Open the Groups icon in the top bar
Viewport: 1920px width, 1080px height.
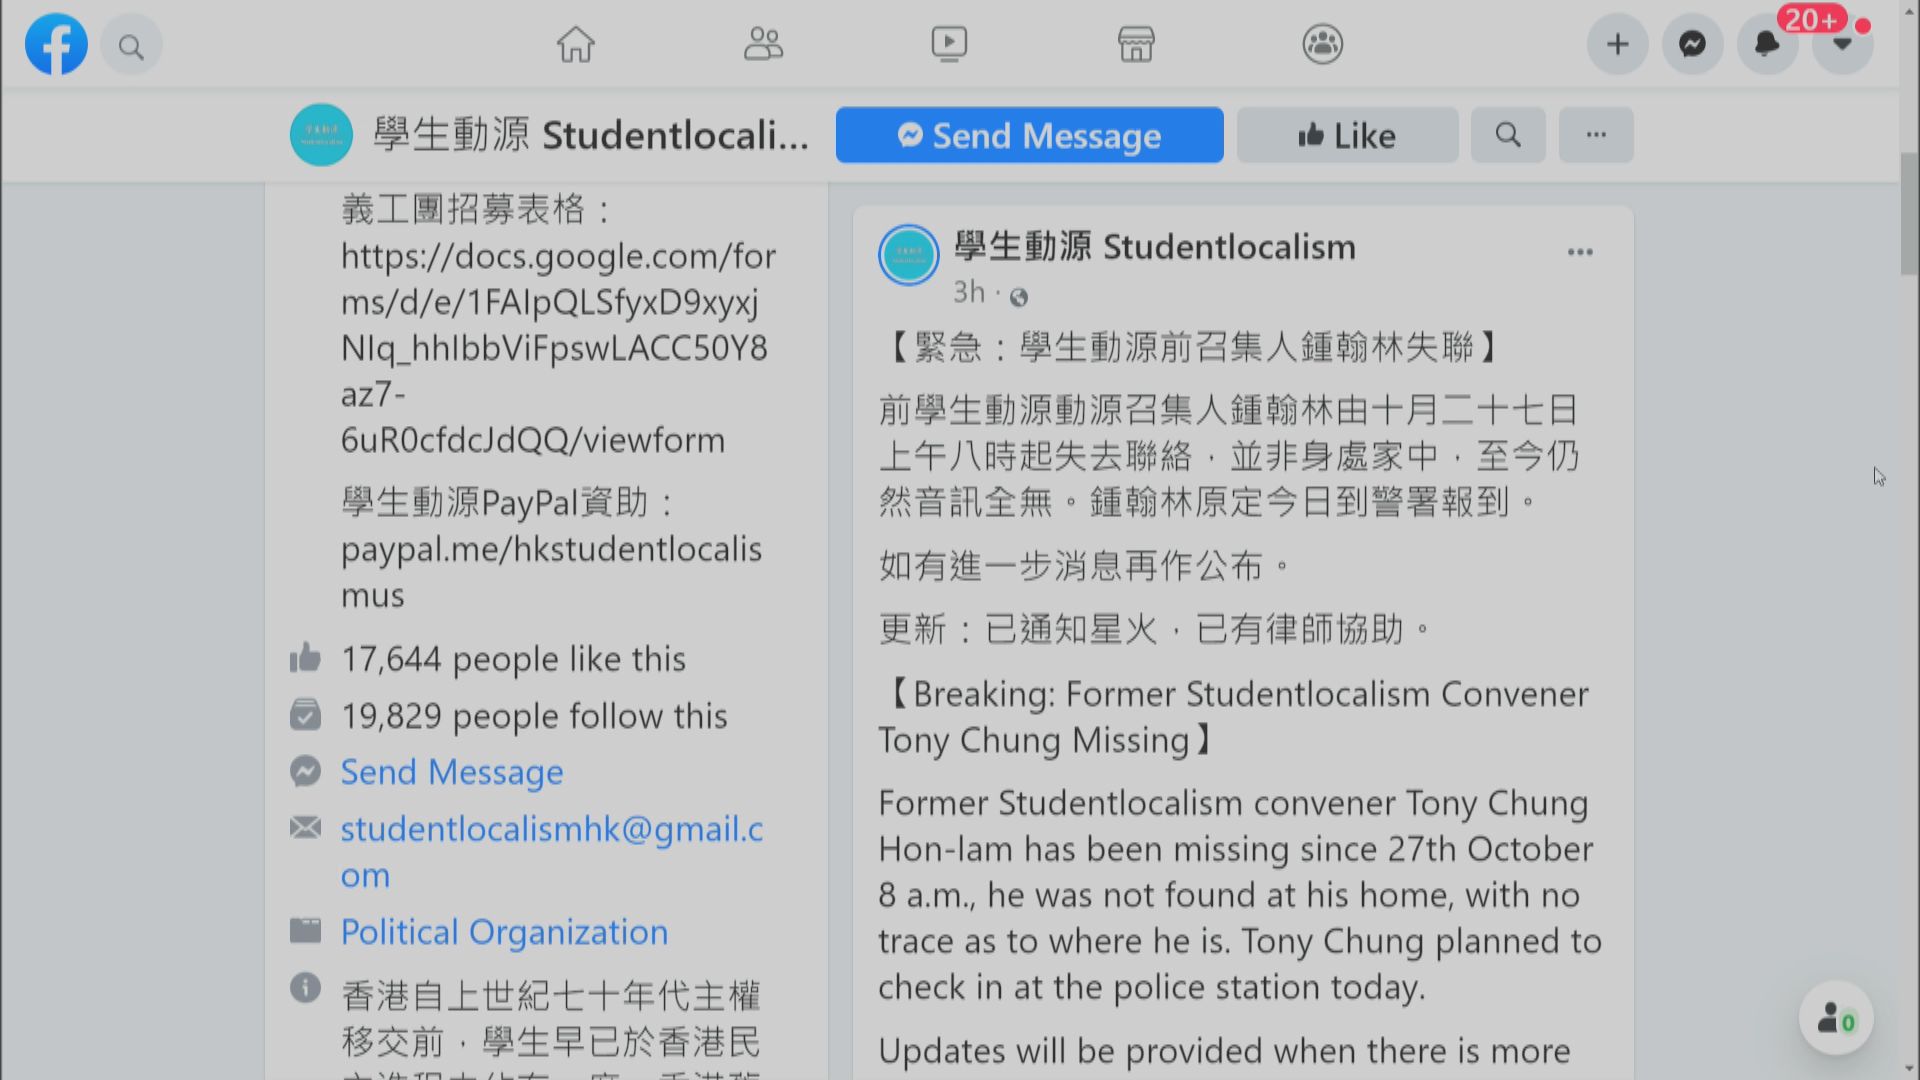pyautogui.click(x=1323, y=44)
